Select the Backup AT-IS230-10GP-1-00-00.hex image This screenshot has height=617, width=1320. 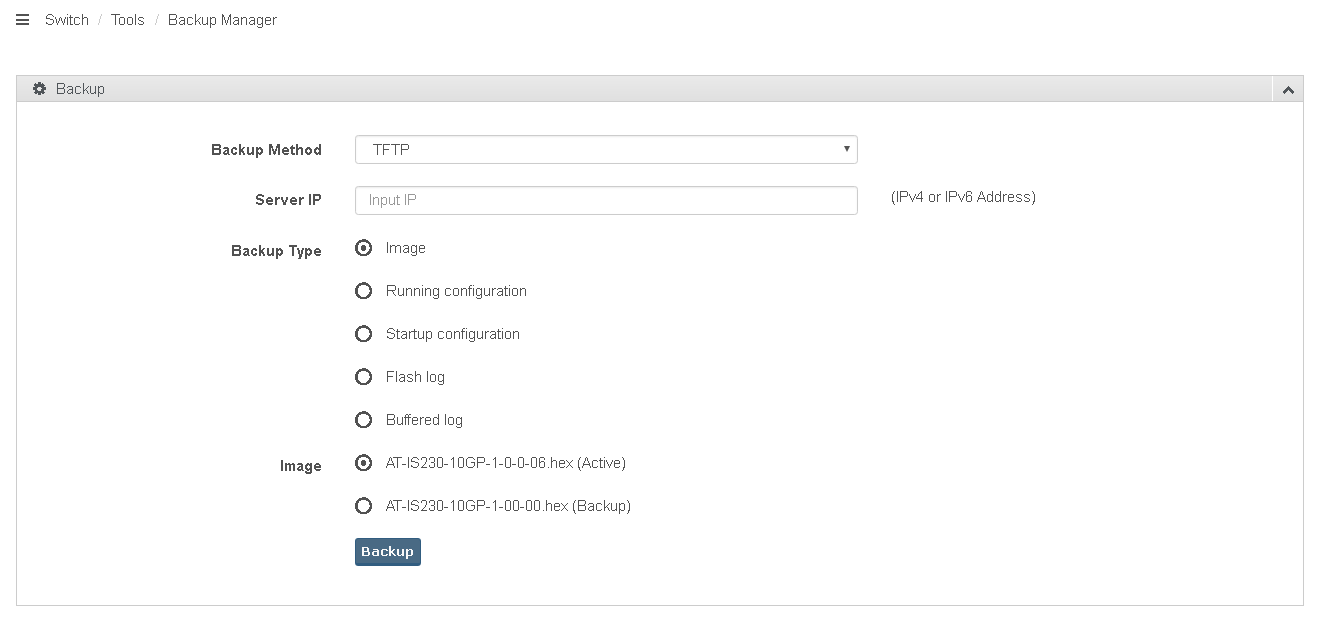[x=364, y=506]
